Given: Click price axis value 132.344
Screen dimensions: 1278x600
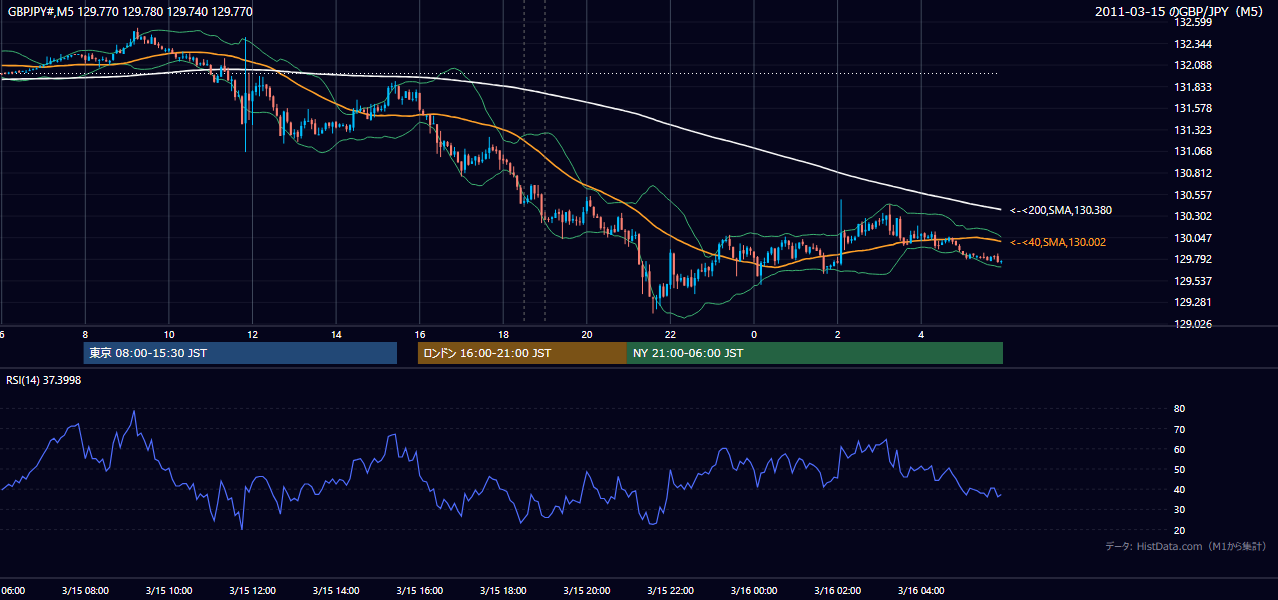Looking at the screenshot, I should click(x=1192, y=44).
